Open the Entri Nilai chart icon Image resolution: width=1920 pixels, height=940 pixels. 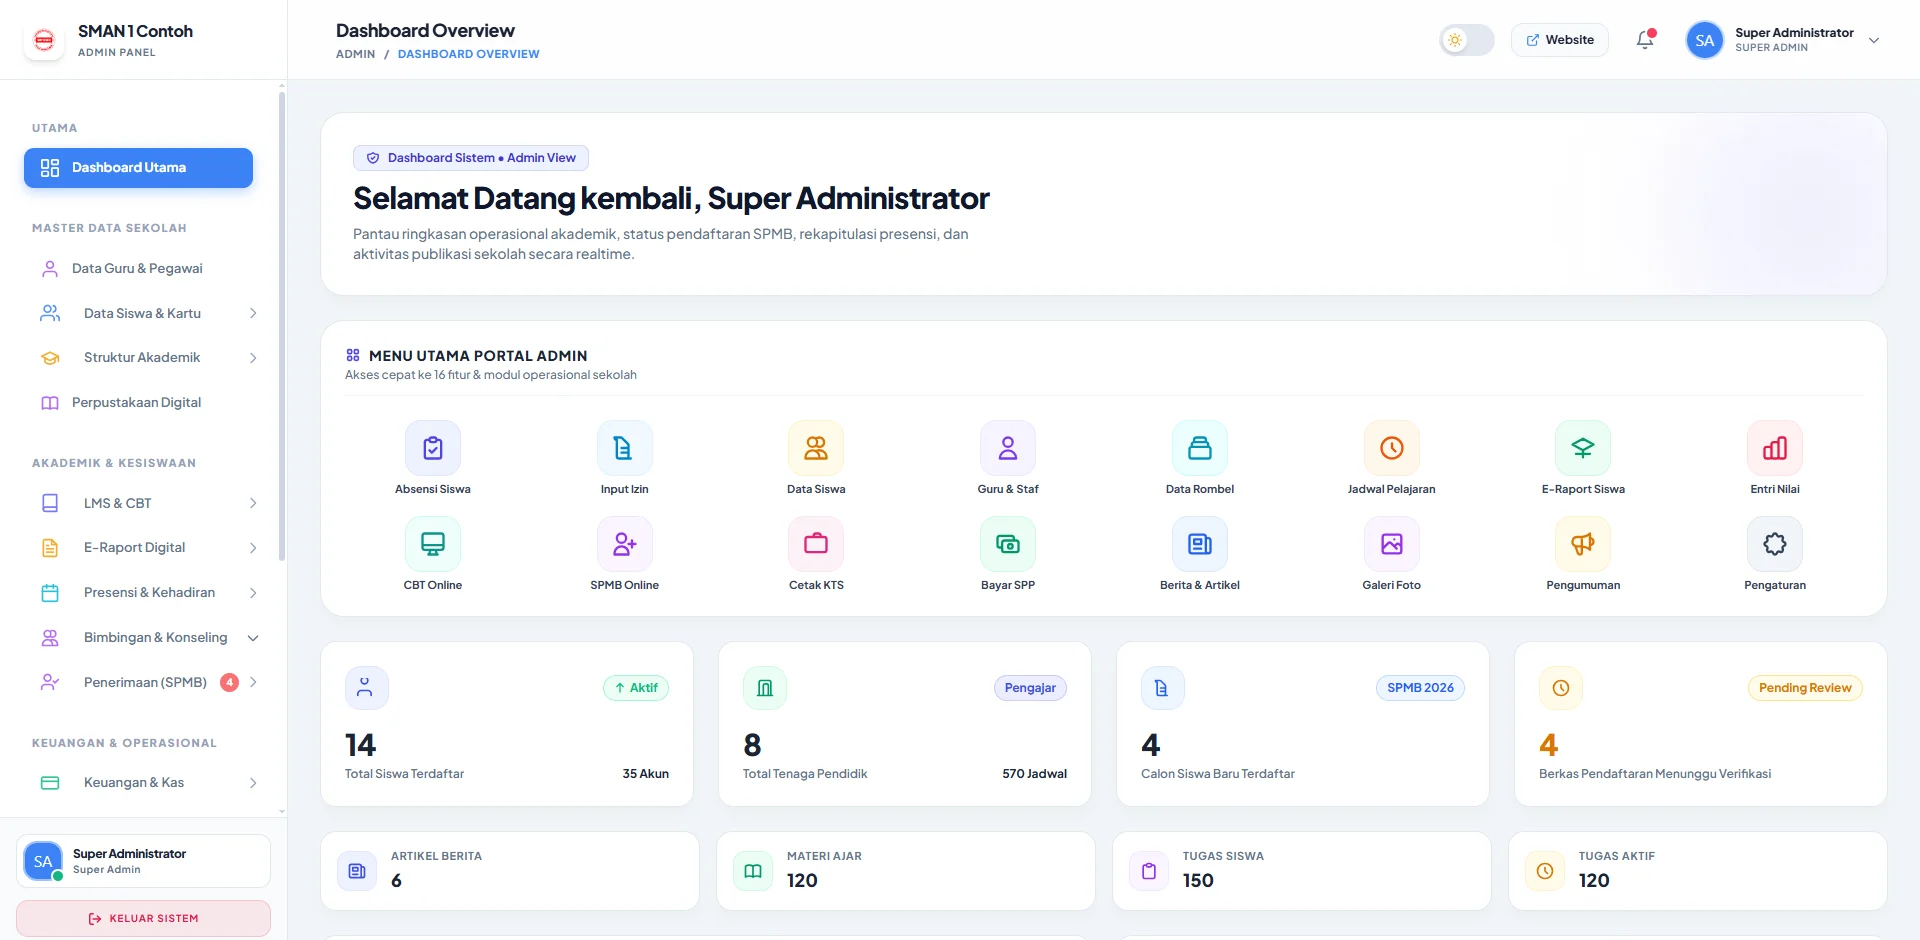(x=1775, y=448)
